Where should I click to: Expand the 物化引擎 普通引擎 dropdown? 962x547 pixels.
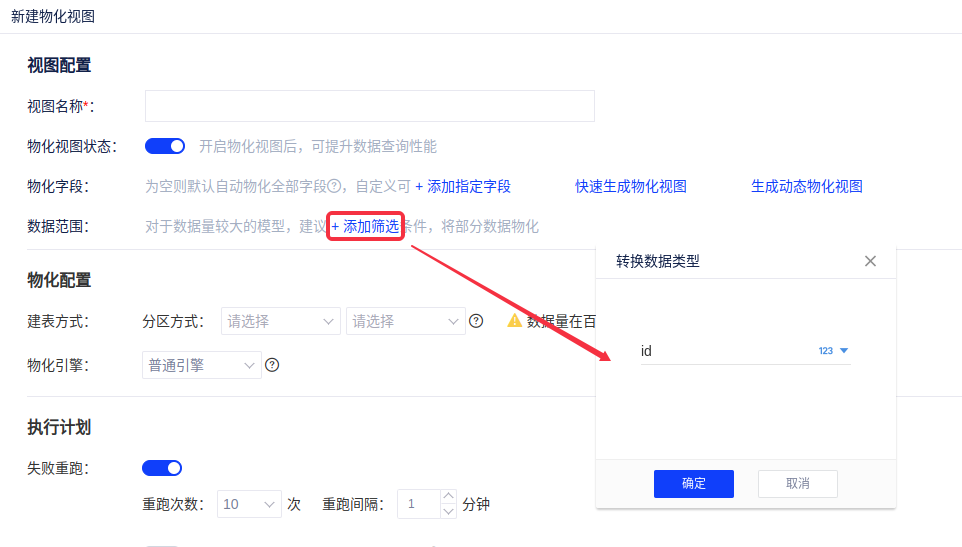202,365
